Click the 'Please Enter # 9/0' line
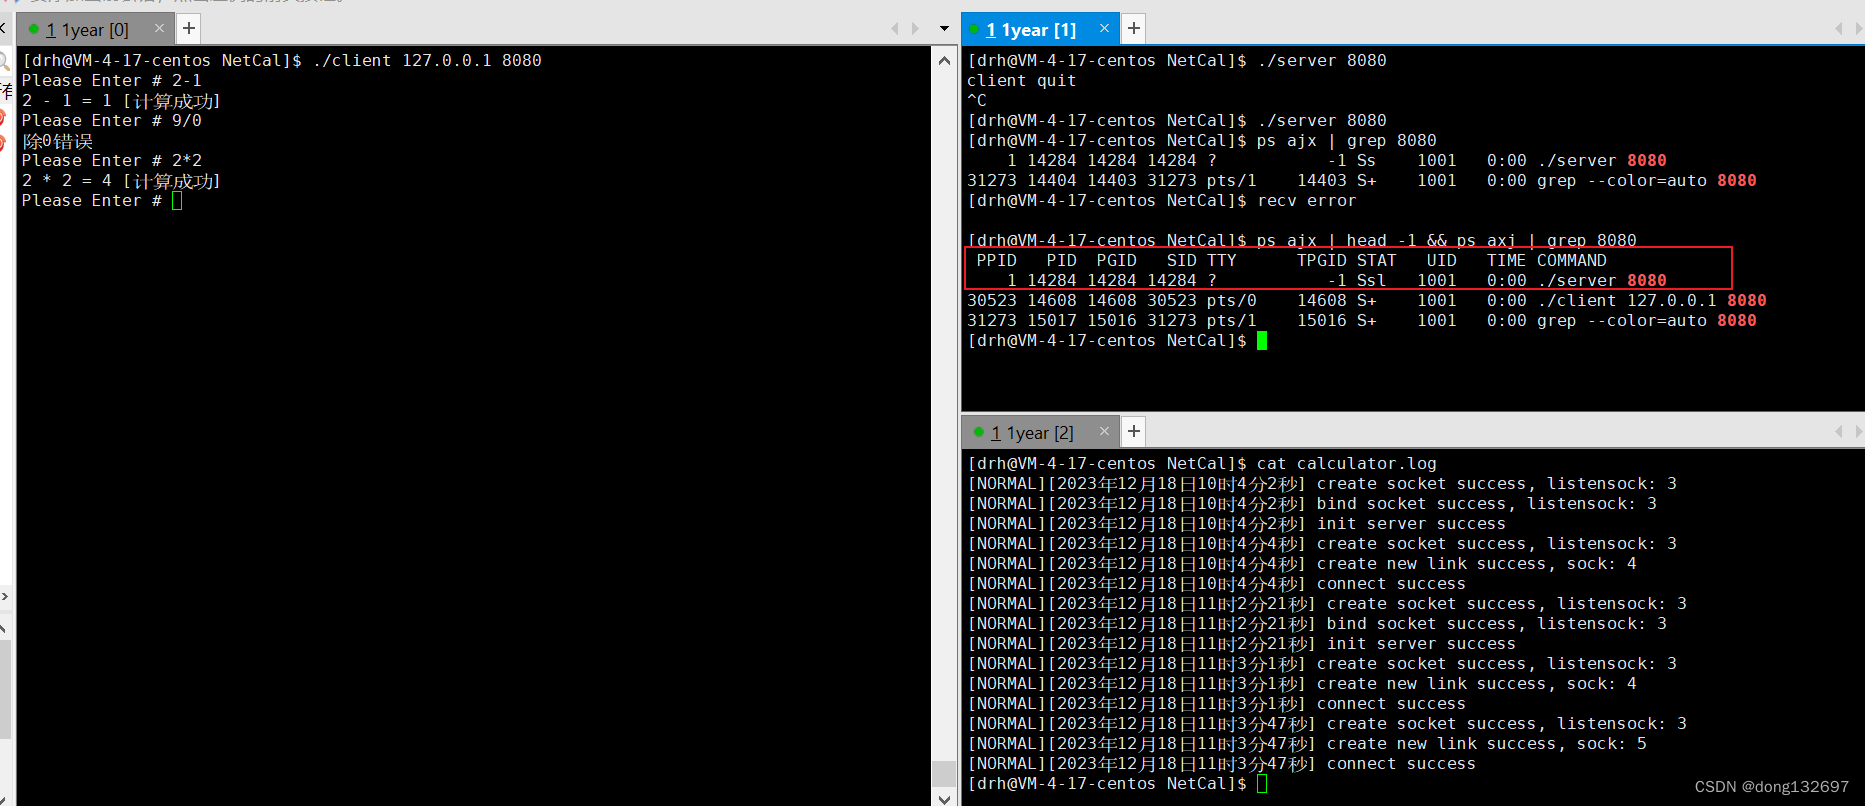 point(112,121)
